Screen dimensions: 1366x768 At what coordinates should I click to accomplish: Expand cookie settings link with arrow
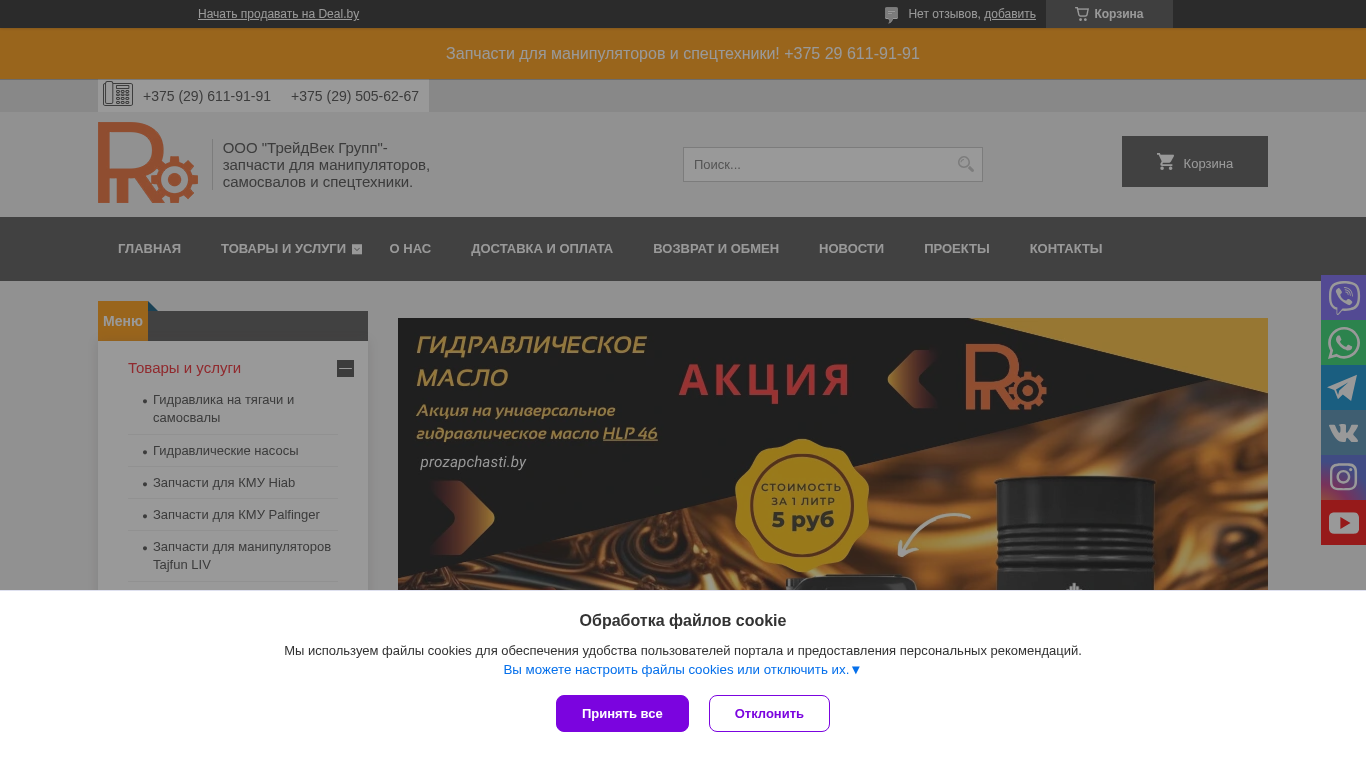coord(682,670)
